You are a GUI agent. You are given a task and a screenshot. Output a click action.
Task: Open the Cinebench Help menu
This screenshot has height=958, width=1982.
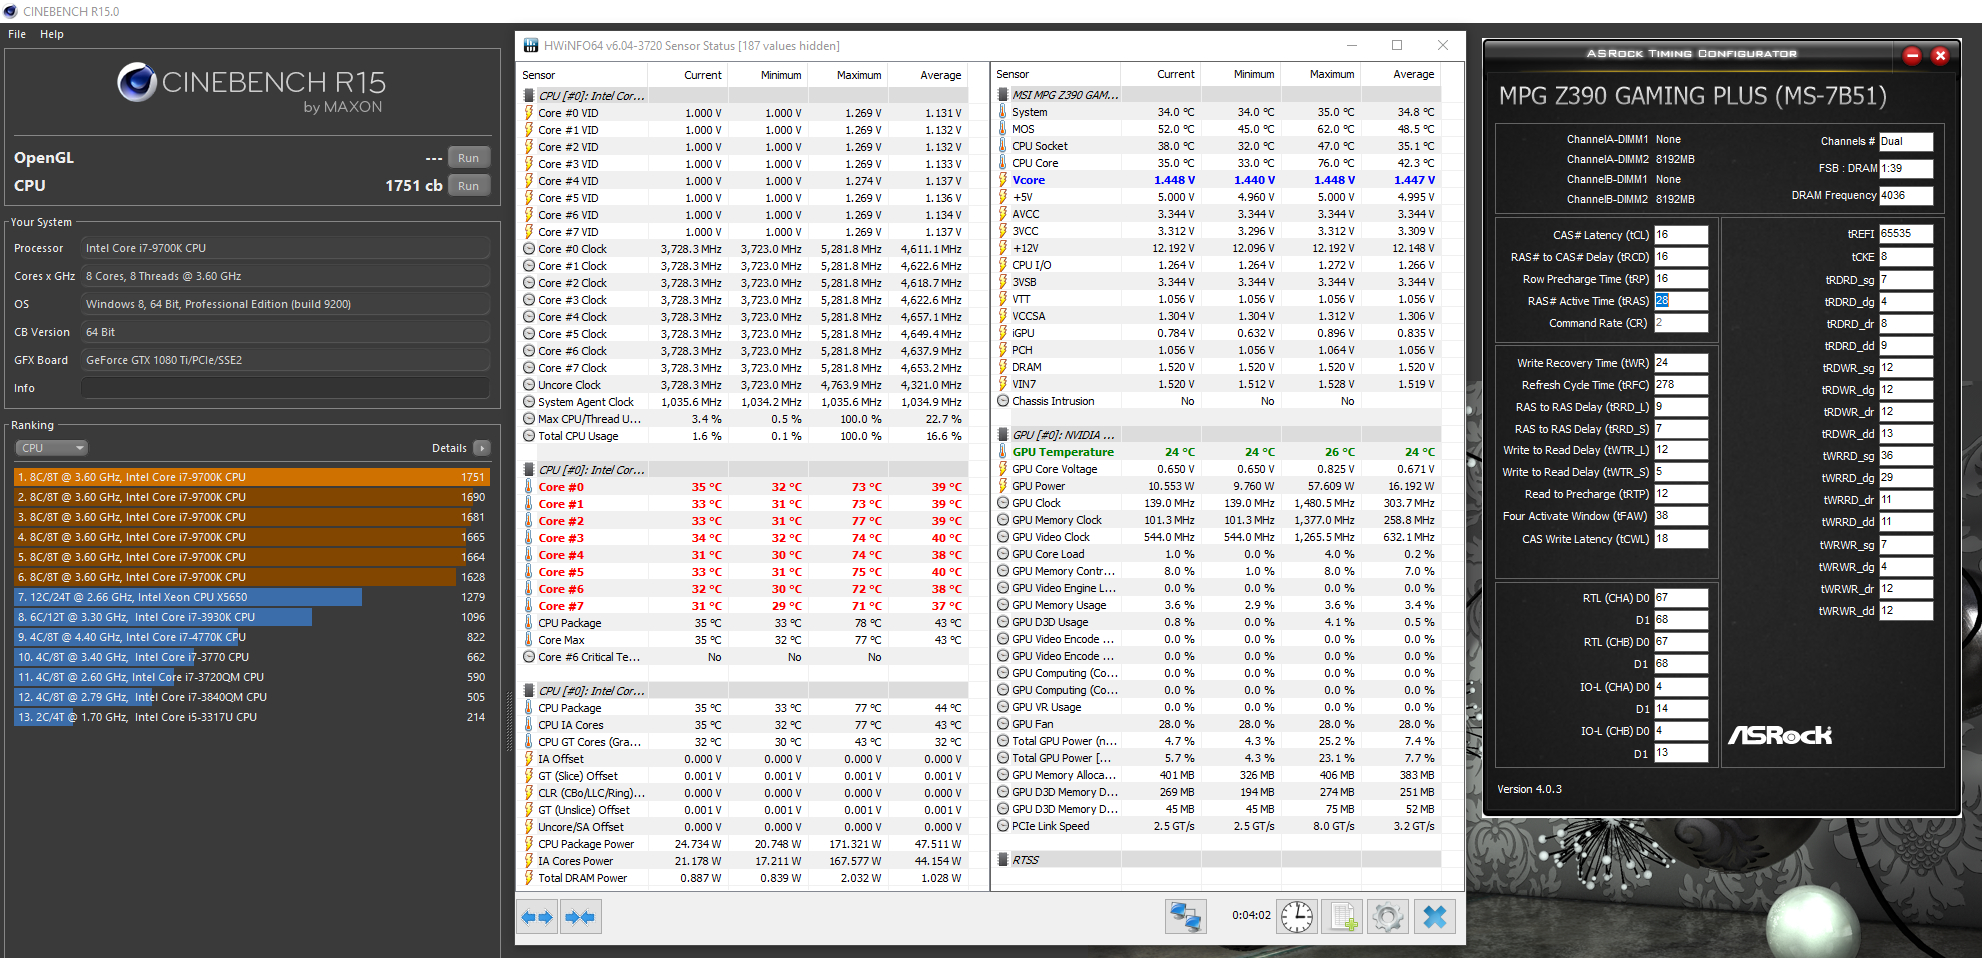(x=52, y=34)
